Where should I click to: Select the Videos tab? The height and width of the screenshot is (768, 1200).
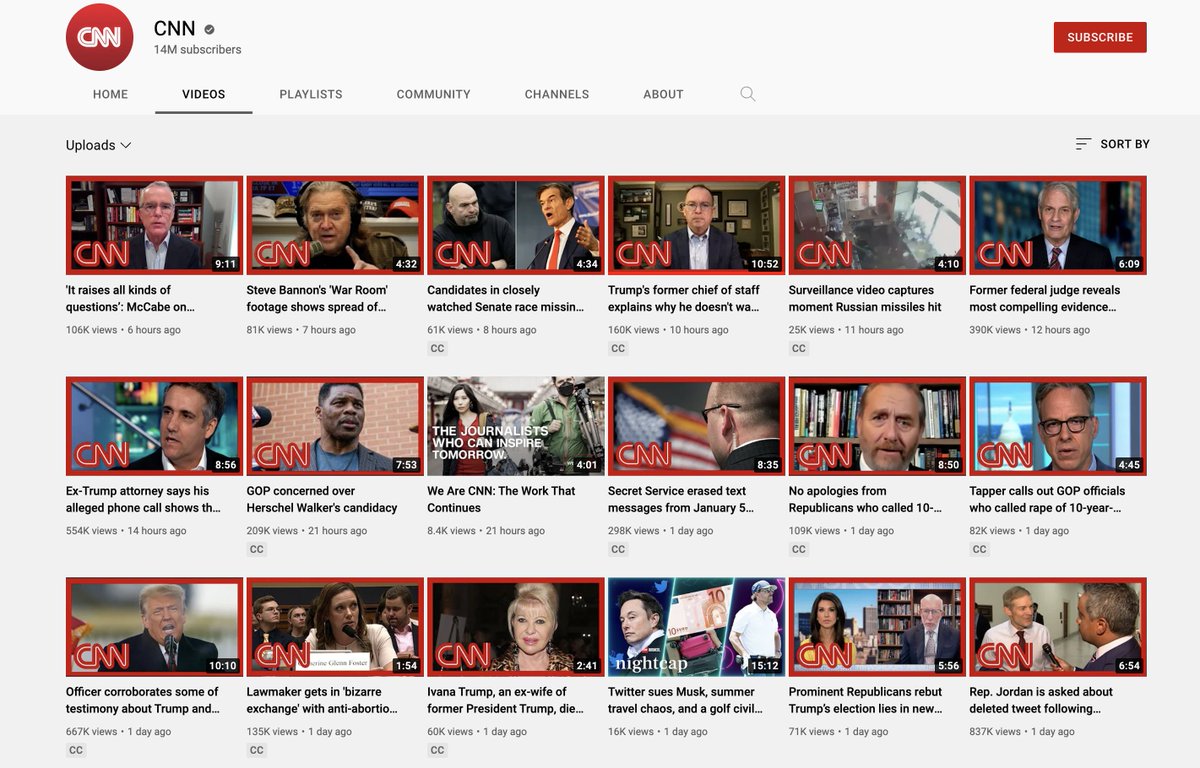coord(204,94)
